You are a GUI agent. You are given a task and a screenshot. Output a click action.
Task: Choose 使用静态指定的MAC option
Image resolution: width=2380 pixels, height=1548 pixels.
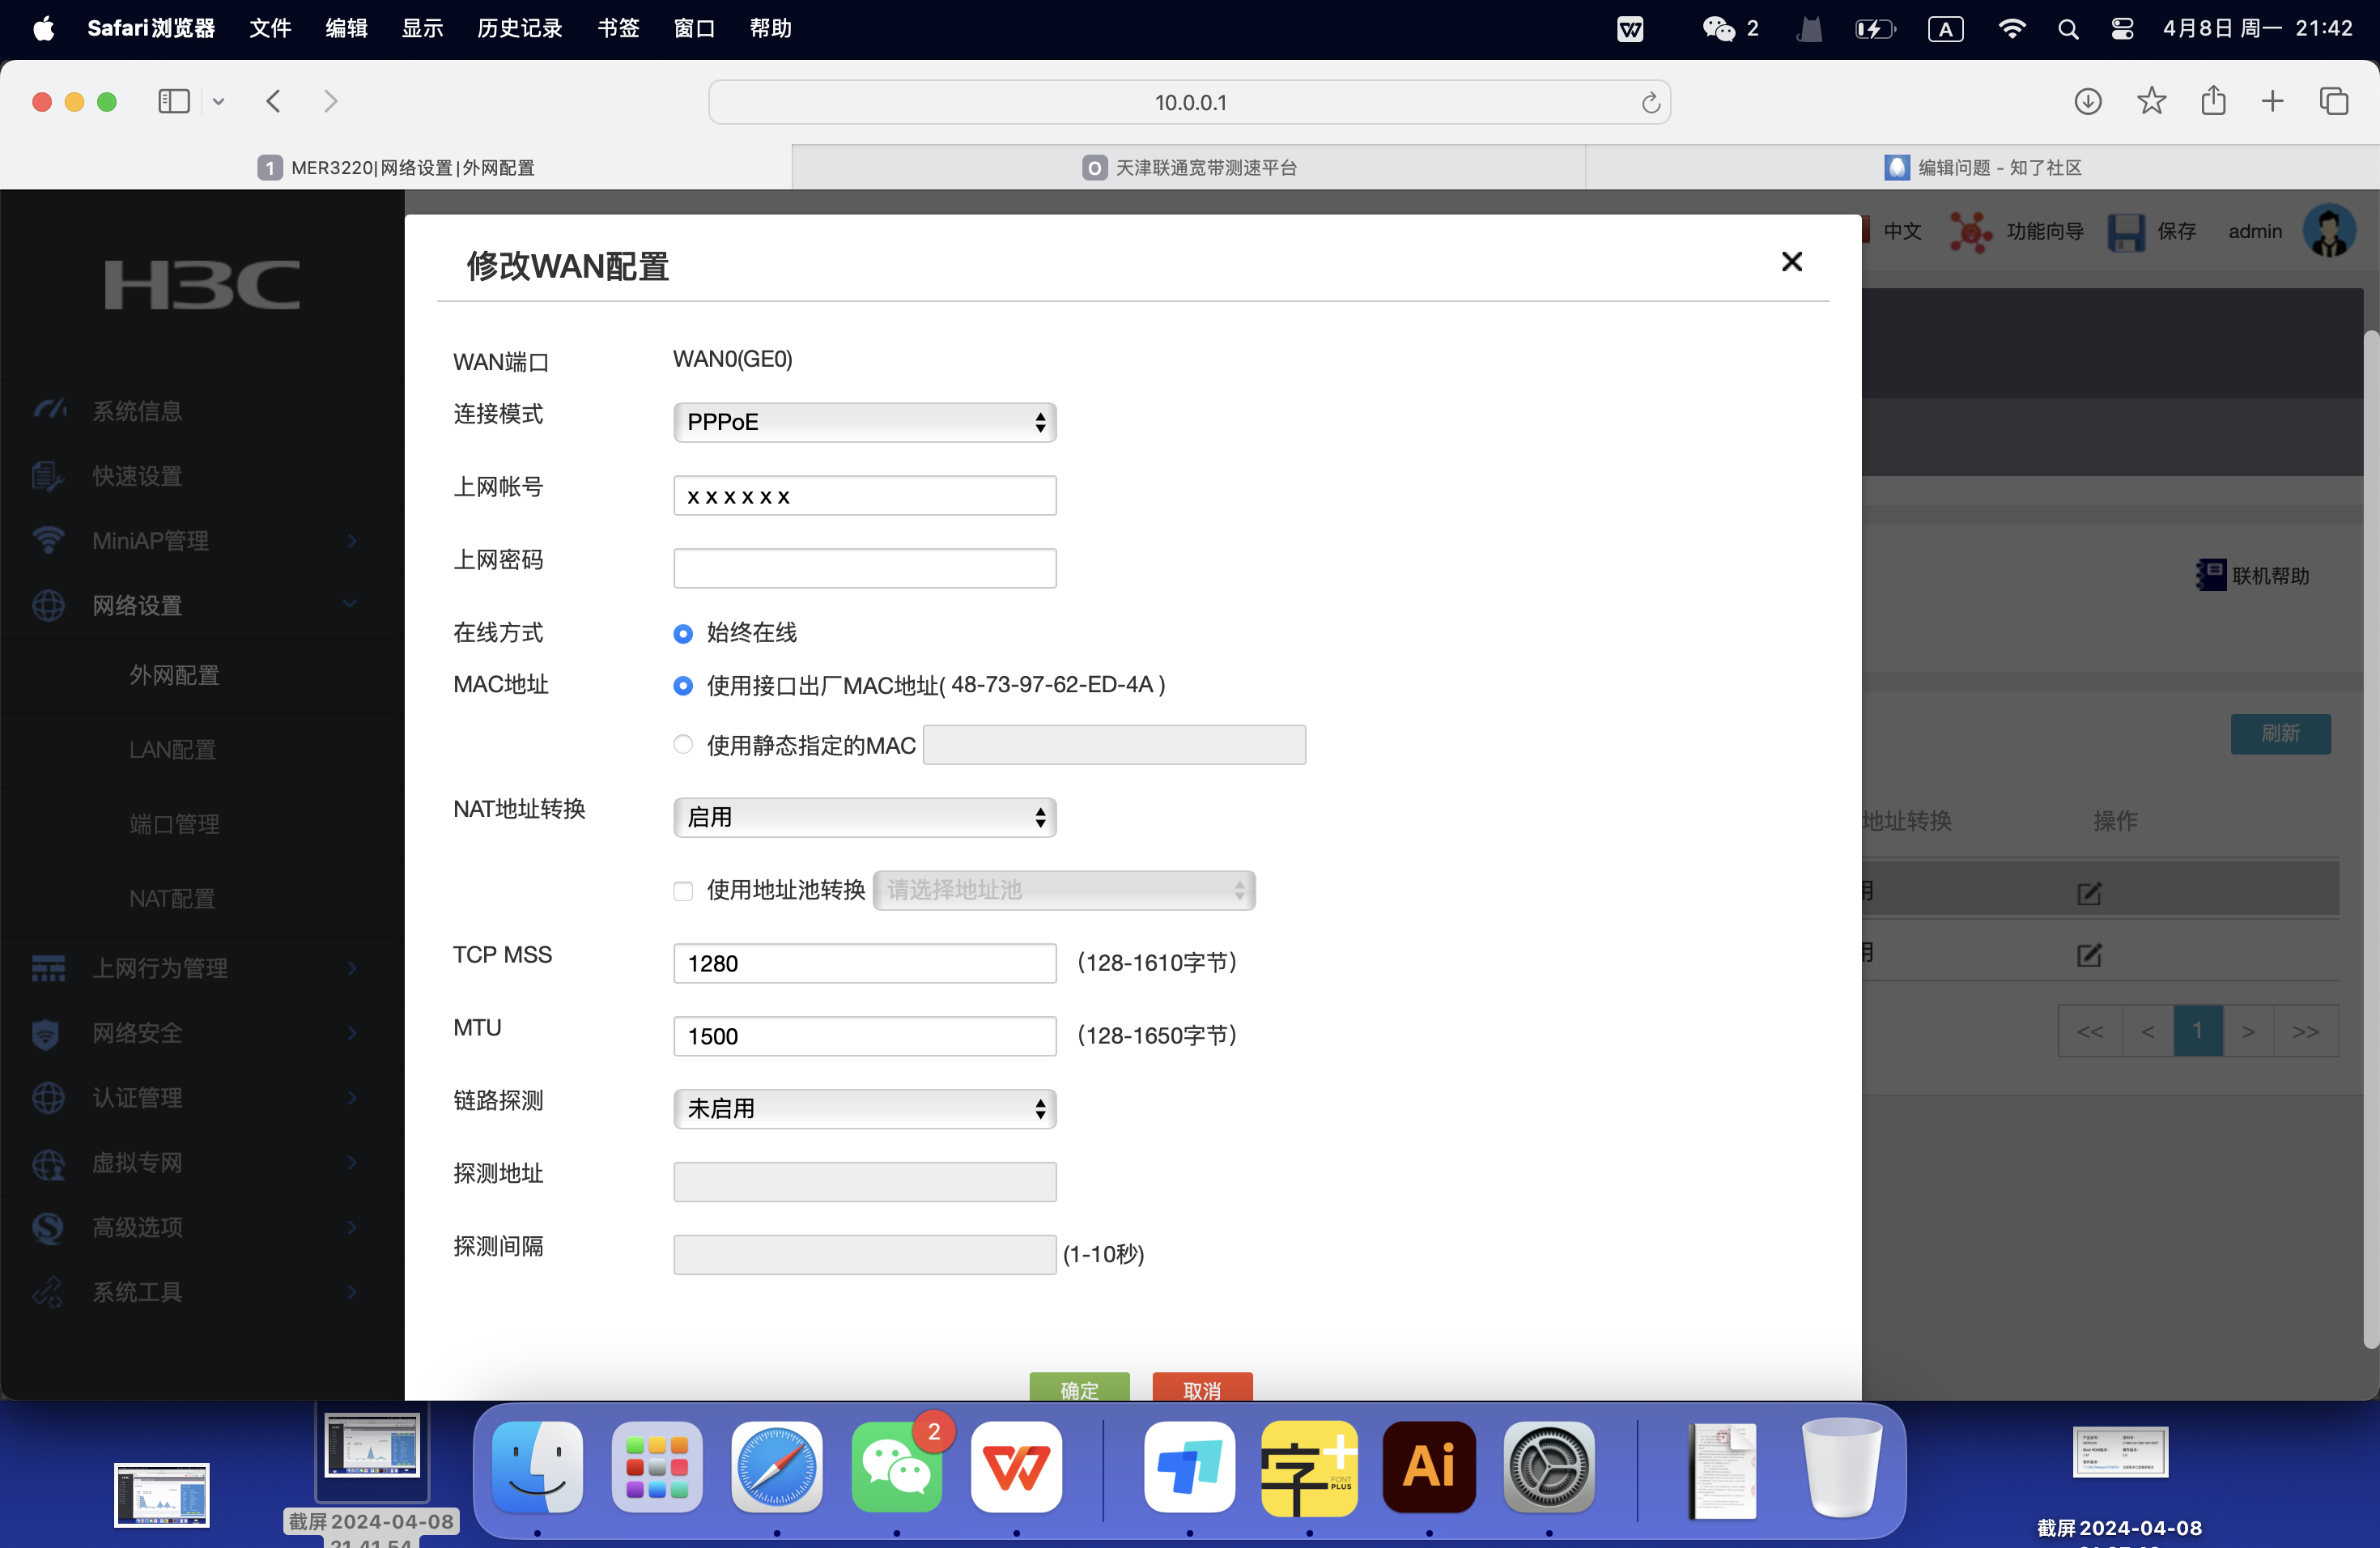coord(683,744)
